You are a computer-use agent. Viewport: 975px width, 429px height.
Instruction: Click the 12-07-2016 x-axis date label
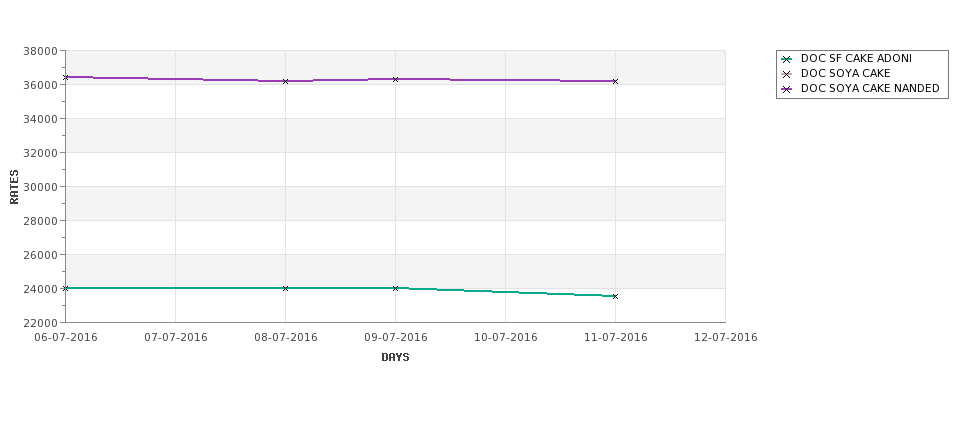coord(726,337)
